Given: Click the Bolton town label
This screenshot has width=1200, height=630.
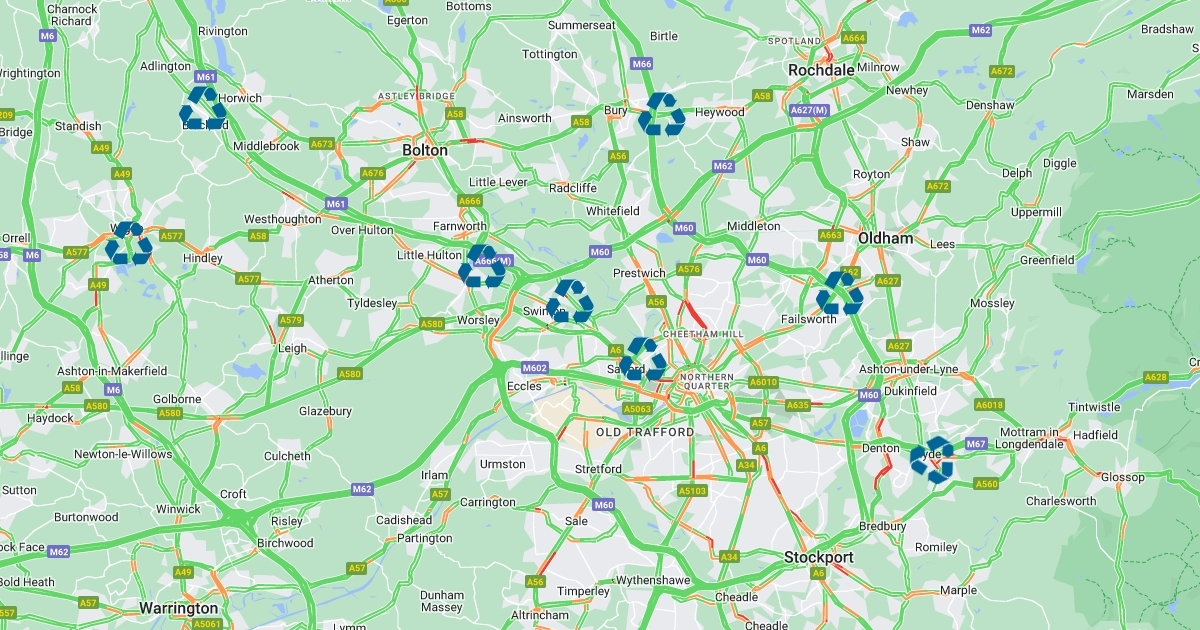Looking at the screenshot, I should (x=424, y=150).
